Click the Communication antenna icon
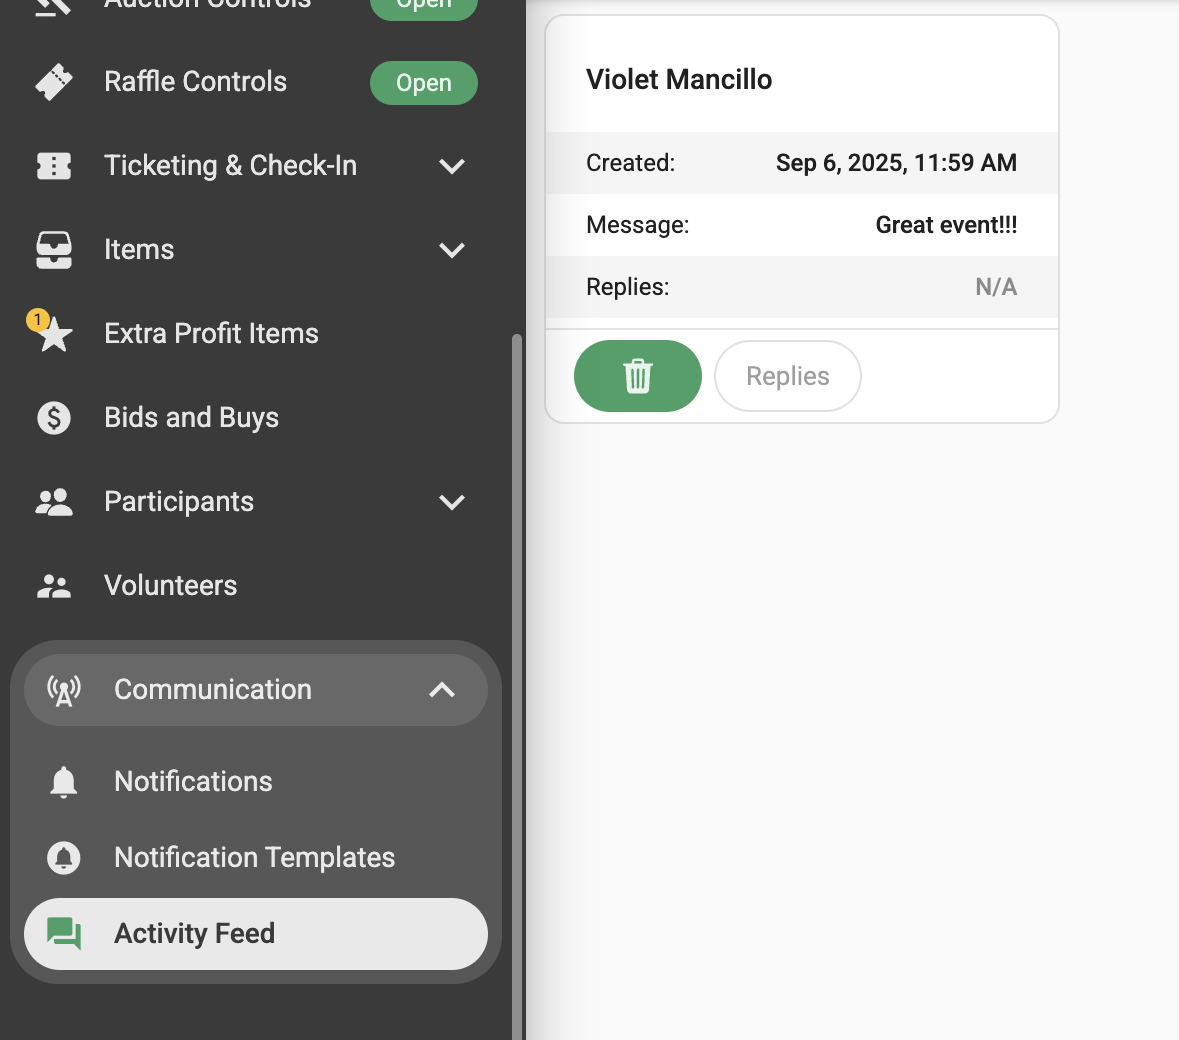 64,690
